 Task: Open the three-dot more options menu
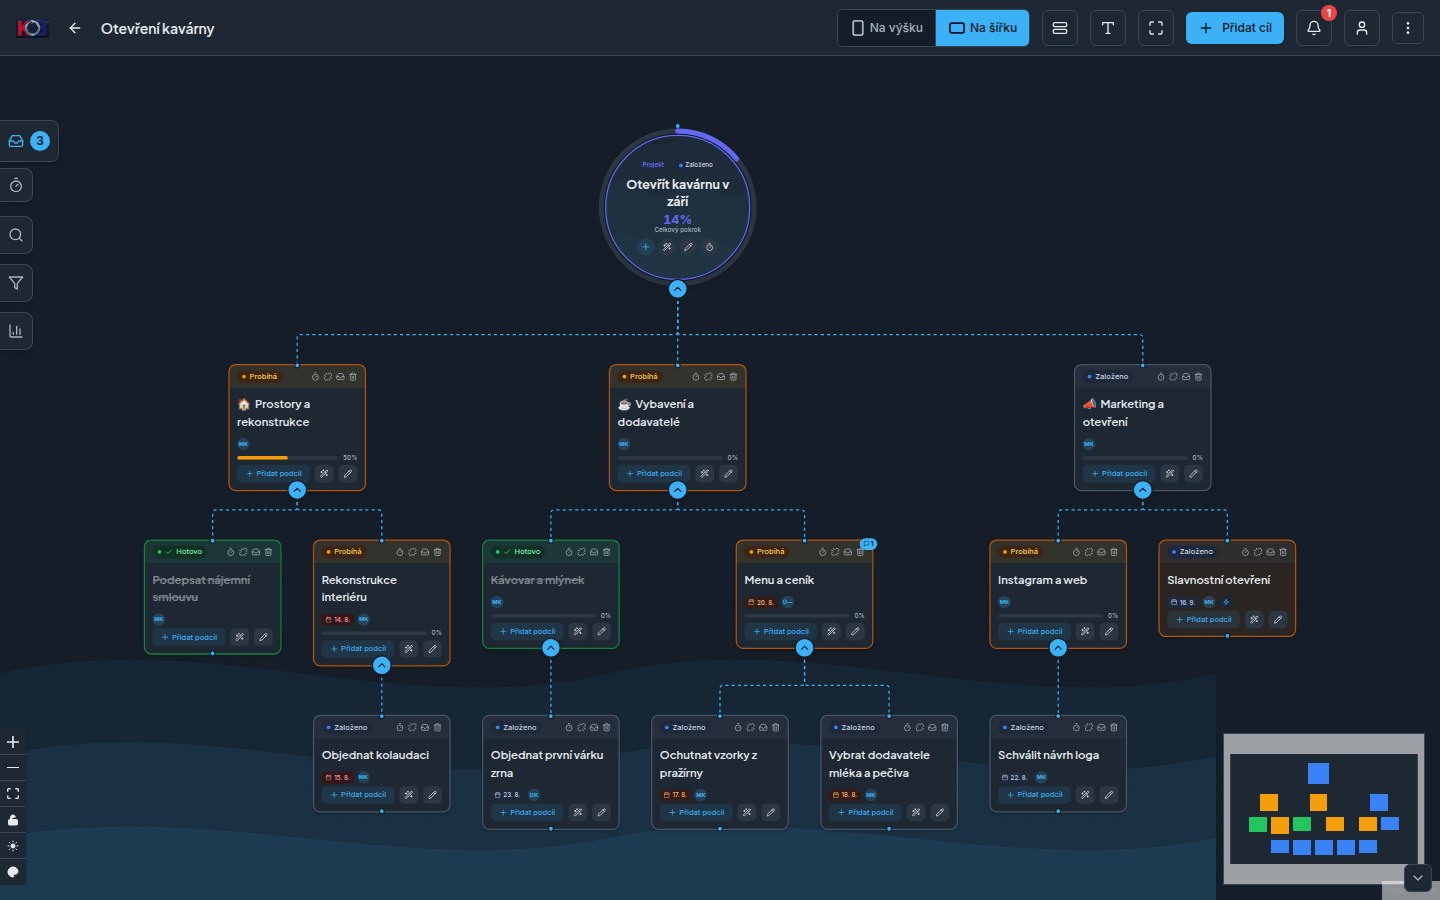point(1408,28)
